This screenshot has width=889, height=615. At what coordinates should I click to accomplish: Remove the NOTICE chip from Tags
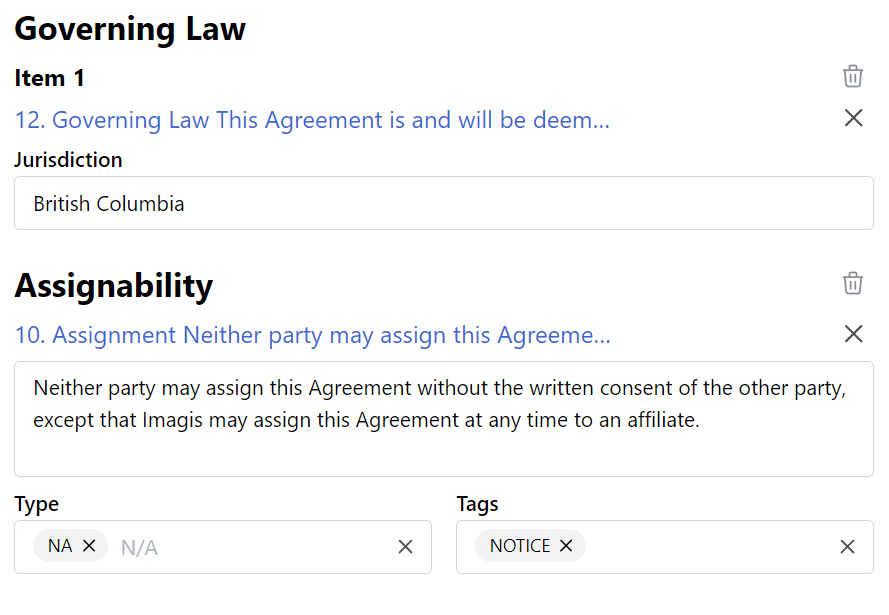[566, 546]
